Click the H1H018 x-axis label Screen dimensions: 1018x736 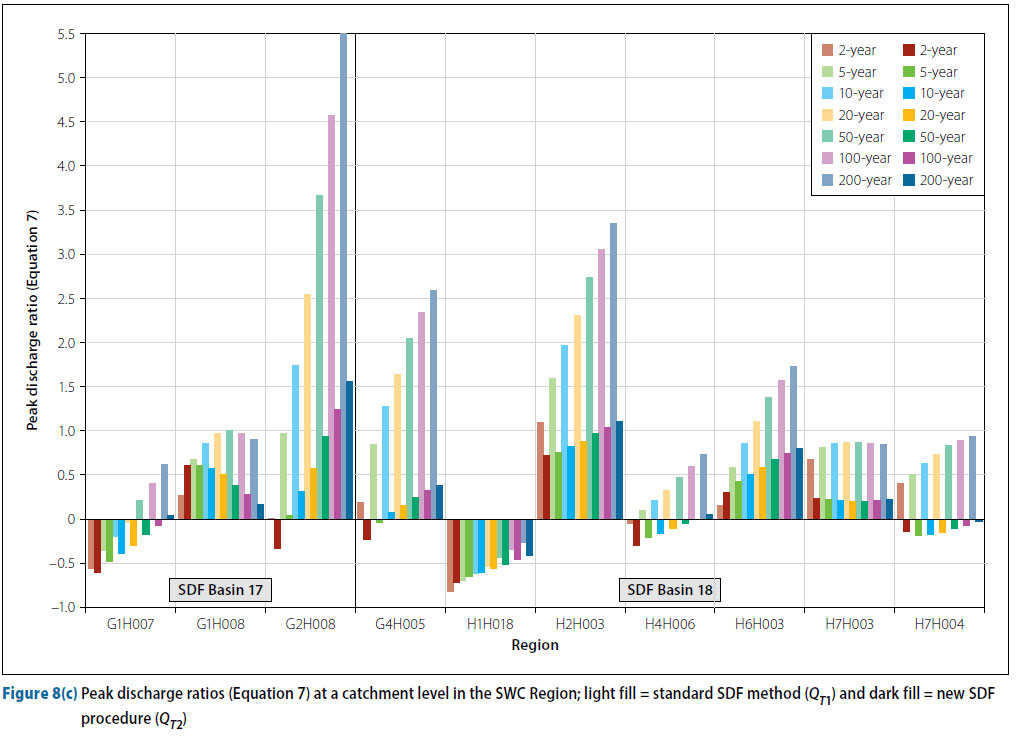point(489,624)
